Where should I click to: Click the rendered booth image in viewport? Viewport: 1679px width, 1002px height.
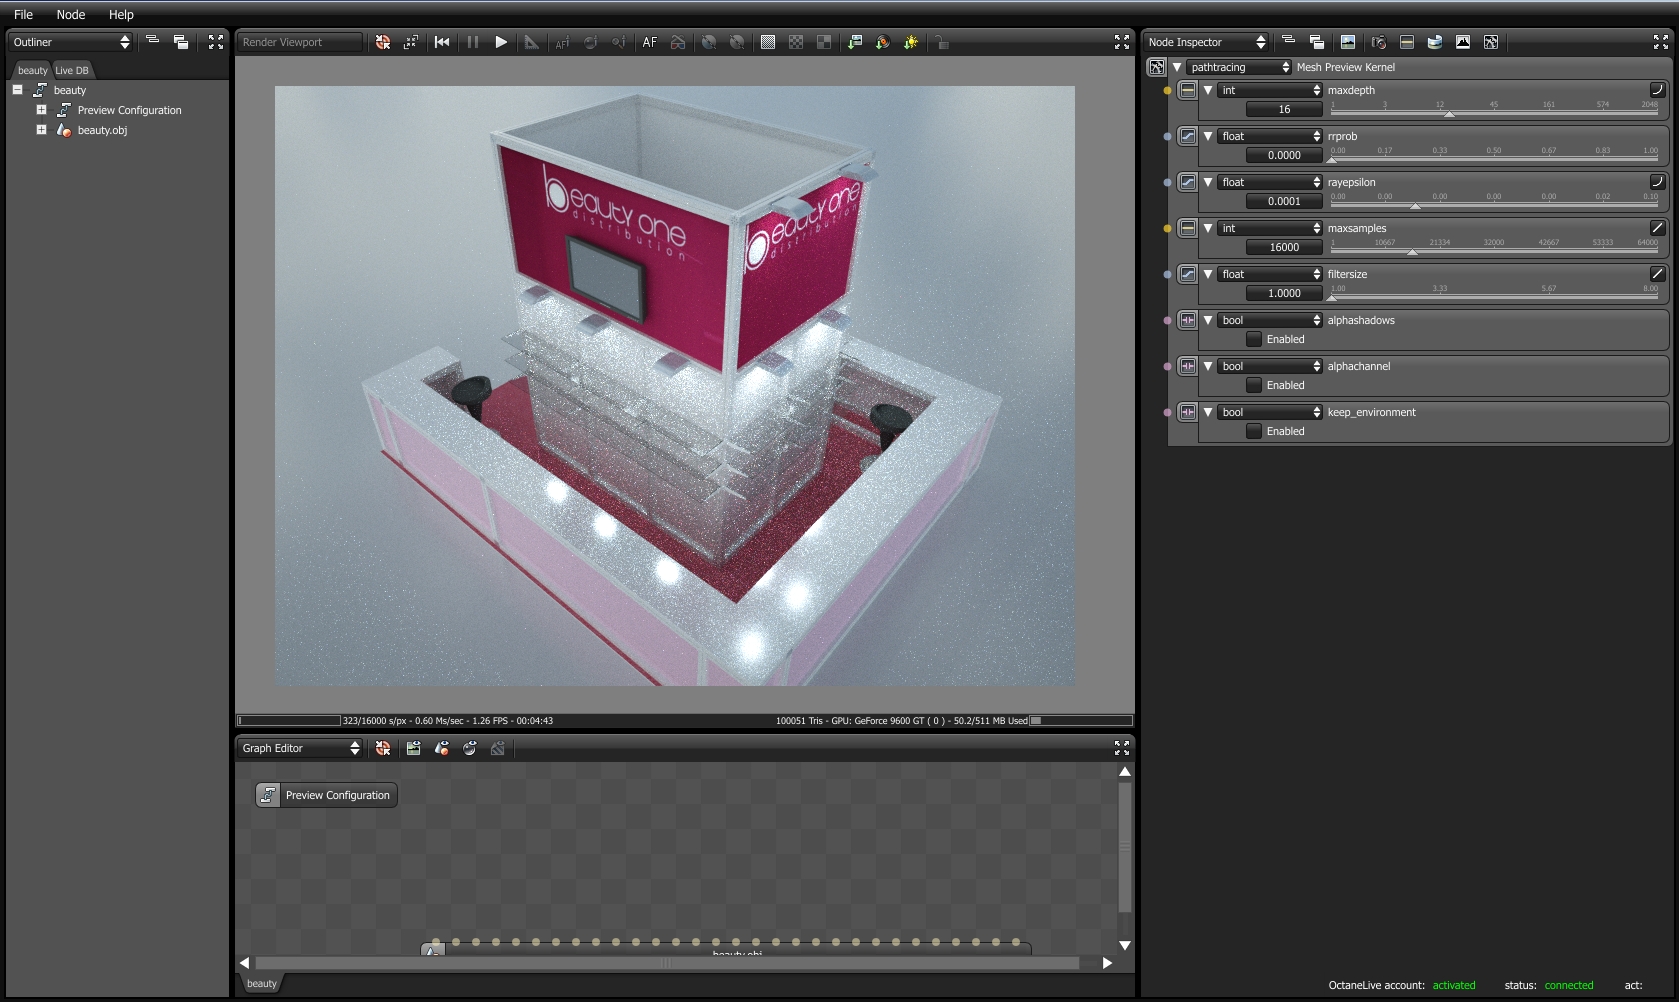click(x=675, y=386)
